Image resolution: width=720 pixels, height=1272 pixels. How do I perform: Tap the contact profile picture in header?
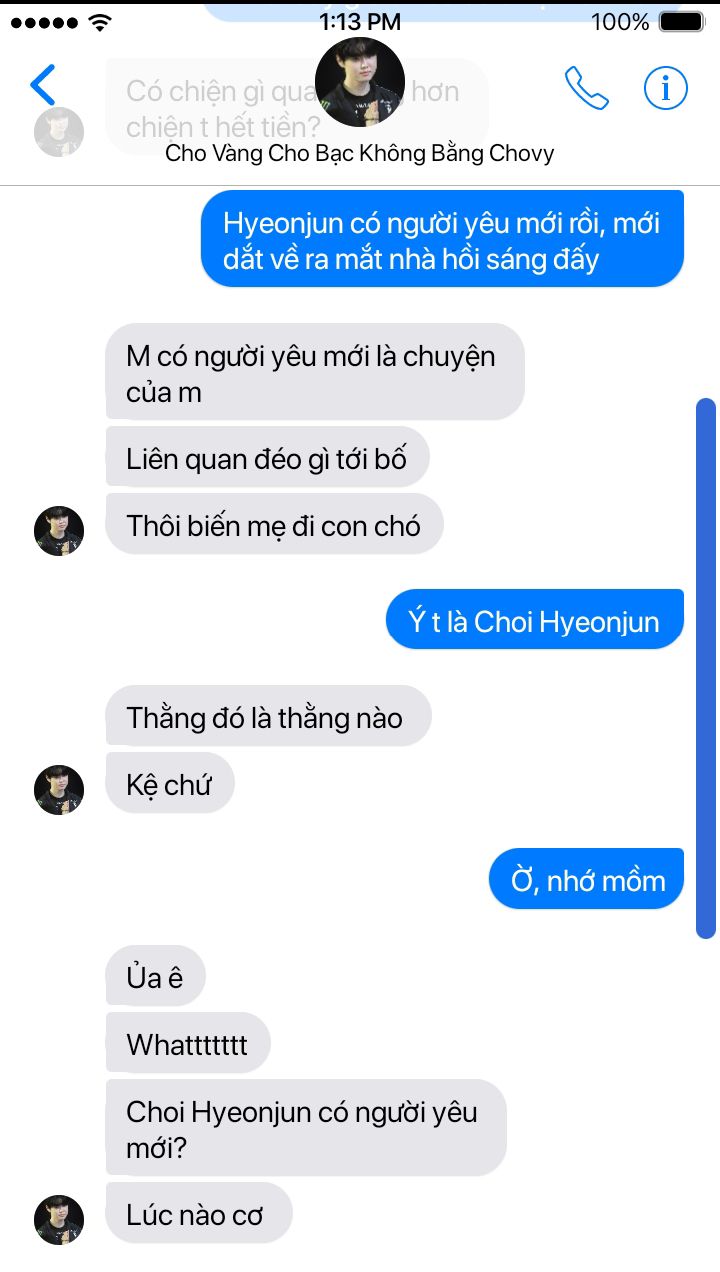(360, 82)
